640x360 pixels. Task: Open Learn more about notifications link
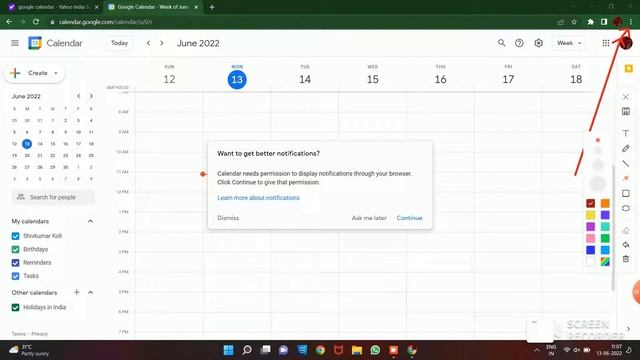pyautogui.click(x=258, y=198)
